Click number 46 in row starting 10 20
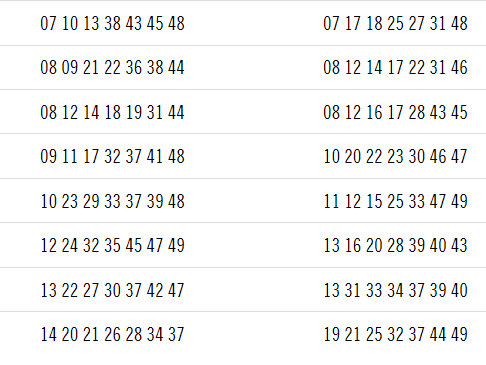Image resolution: width=486 pixels, height=365 pixels. coord(438,156)
